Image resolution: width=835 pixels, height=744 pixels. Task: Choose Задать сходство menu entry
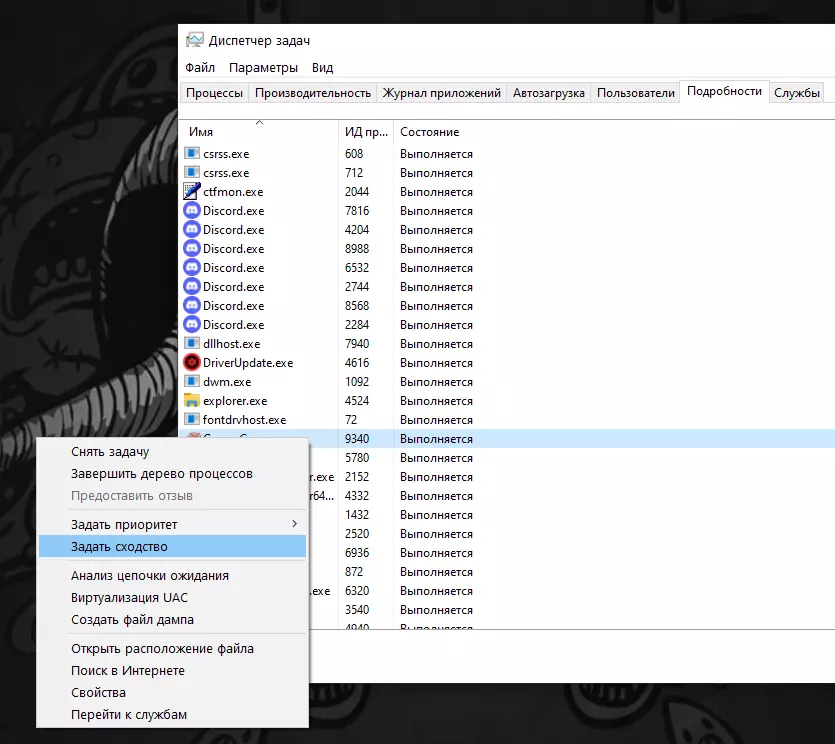[x=173, y=546]
